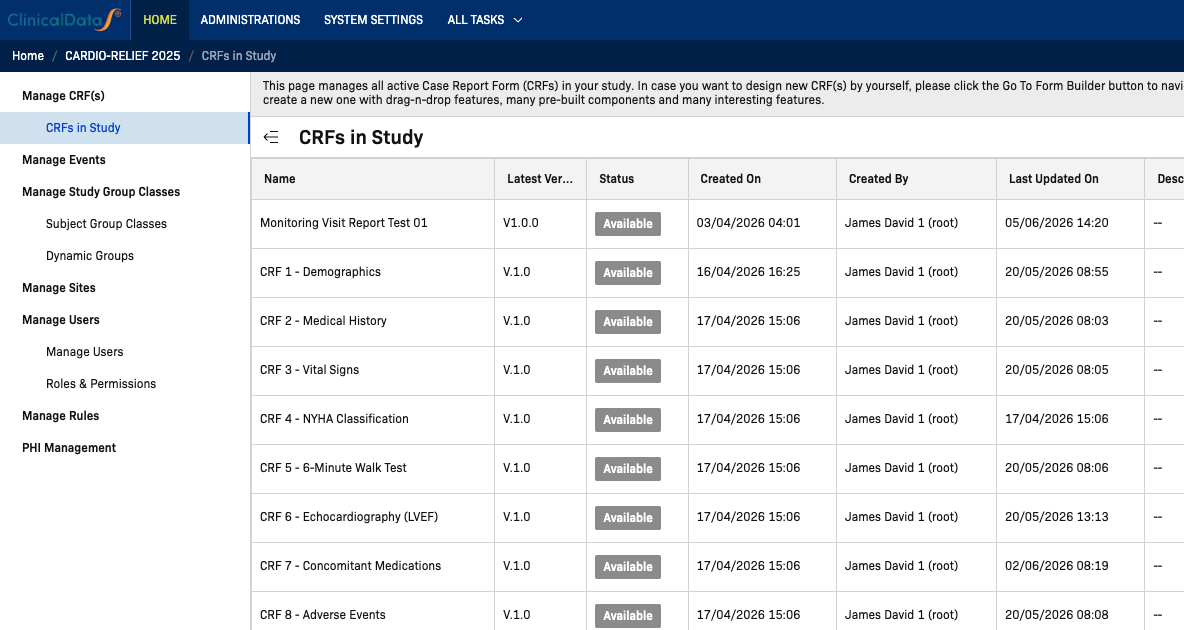Click Available badge for CRF 3 Vital Signs

[x=627, y=371]
